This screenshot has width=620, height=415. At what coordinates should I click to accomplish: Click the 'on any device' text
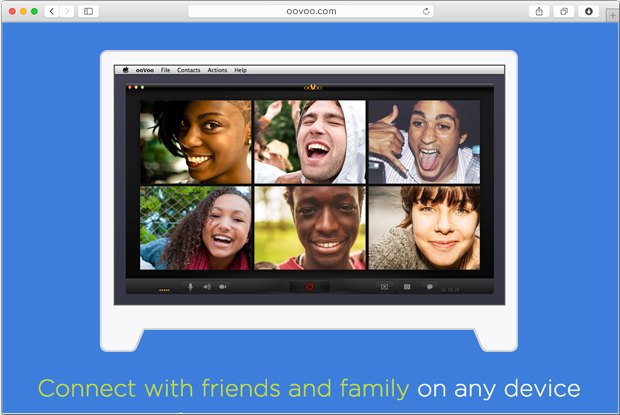click(x=499, y=389)
